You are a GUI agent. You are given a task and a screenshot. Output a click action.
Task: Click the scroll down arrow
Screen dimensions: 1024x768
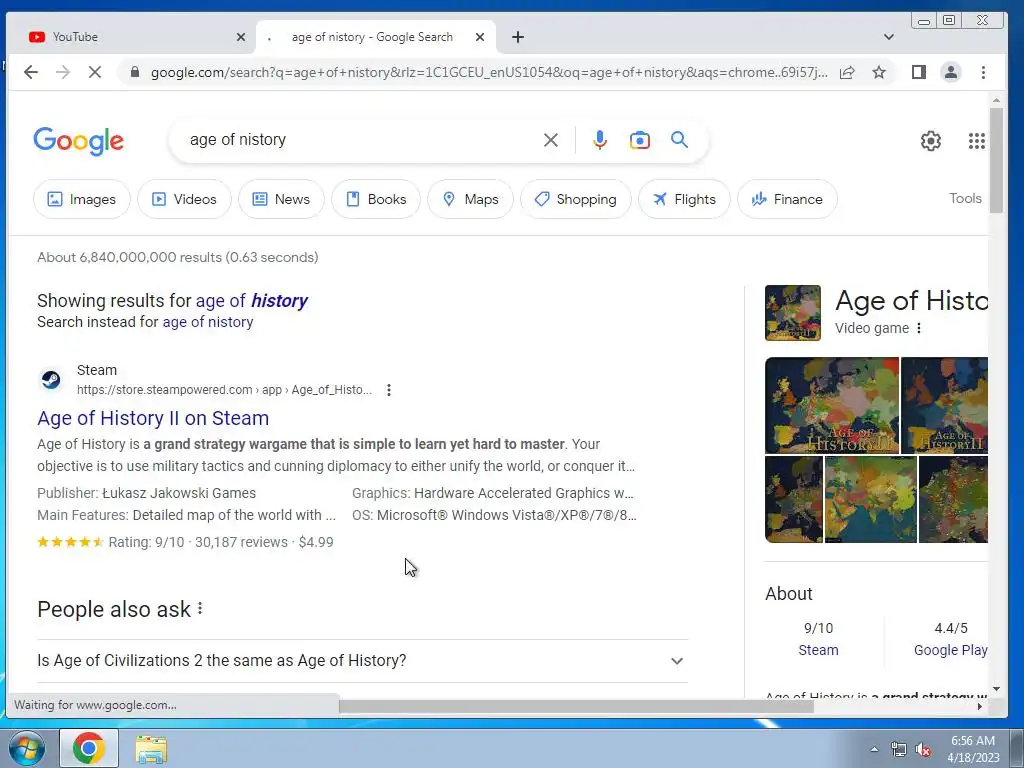(996, 688)
